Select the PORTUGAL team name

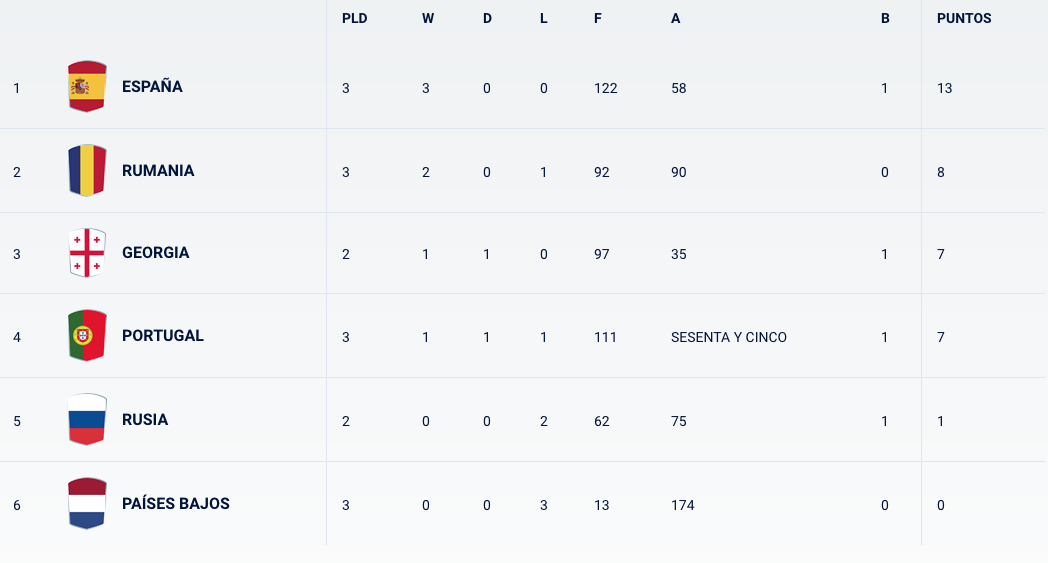[x=162, y=336]
